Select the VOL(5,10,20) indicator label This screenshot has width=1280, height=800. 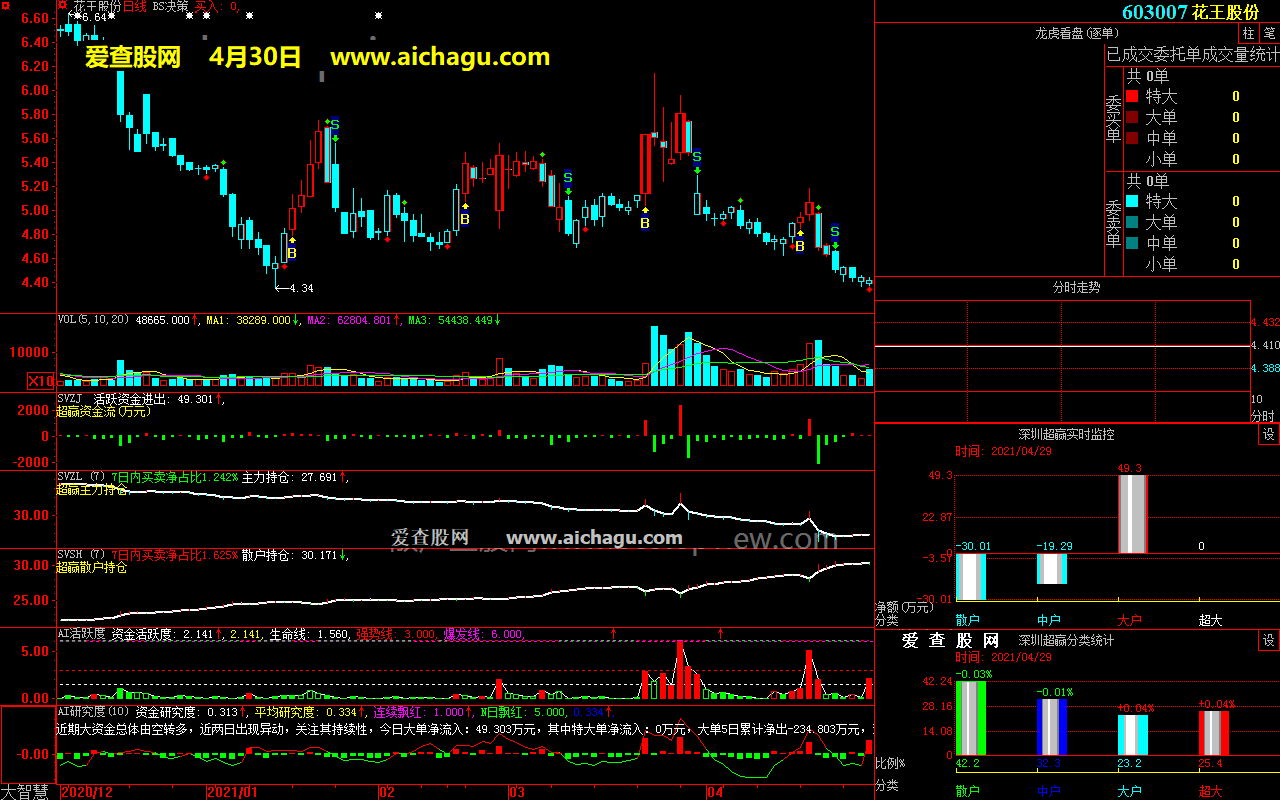coord(94,320)
